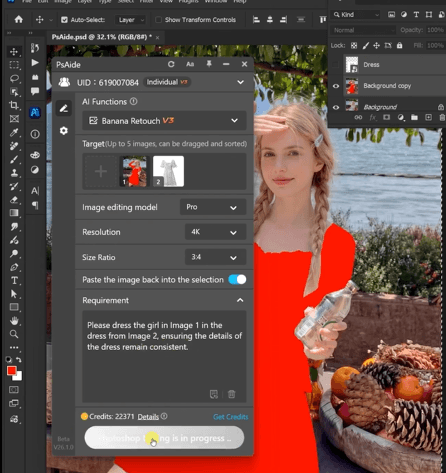The width and height of the screenshot is (446, 473).
Task: Open the Get Credits link
Action: click(x=230, y=417)
